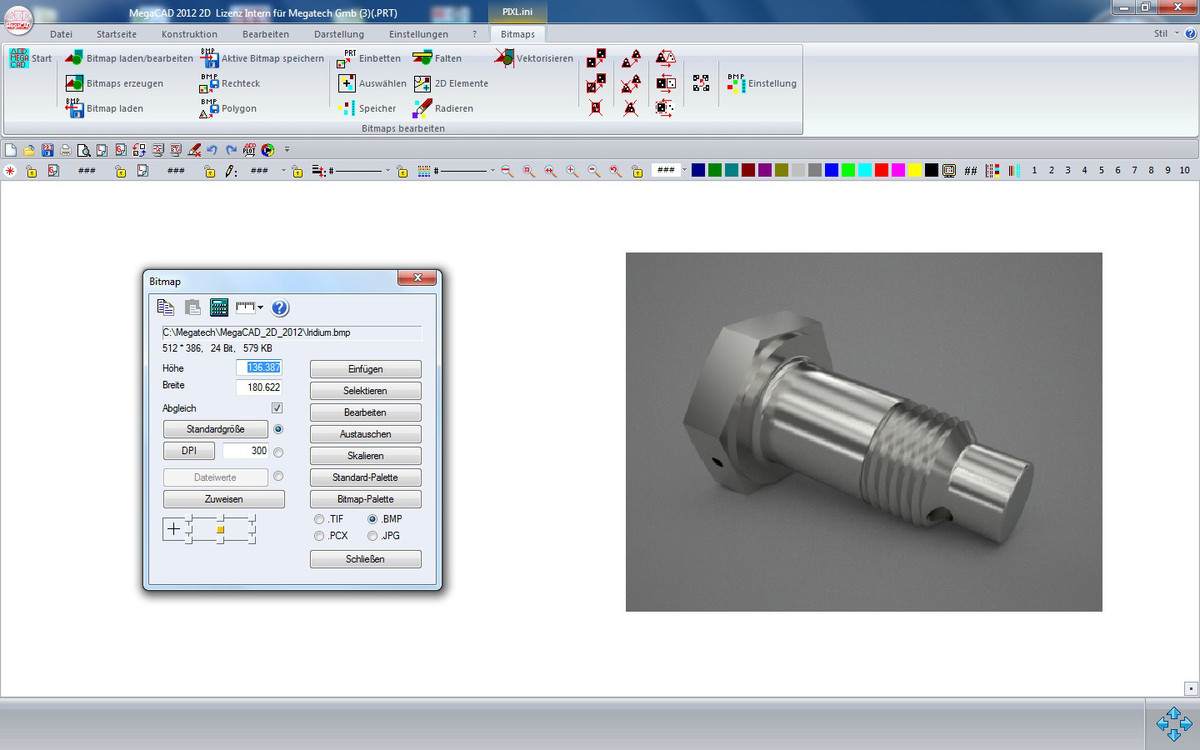The height and width of the screenshot is (750, 1200).
Task: Open help in the Bitmap dialog
Action: [280, 308]
